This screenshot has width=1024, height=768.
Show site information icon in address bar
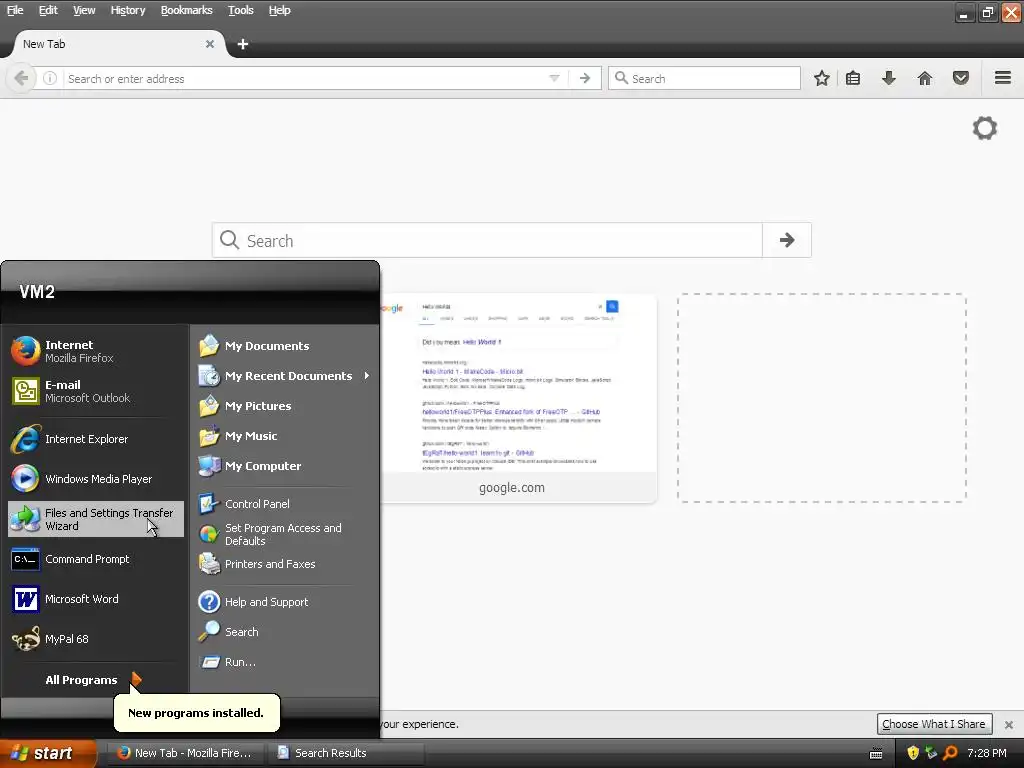(50, 78)
